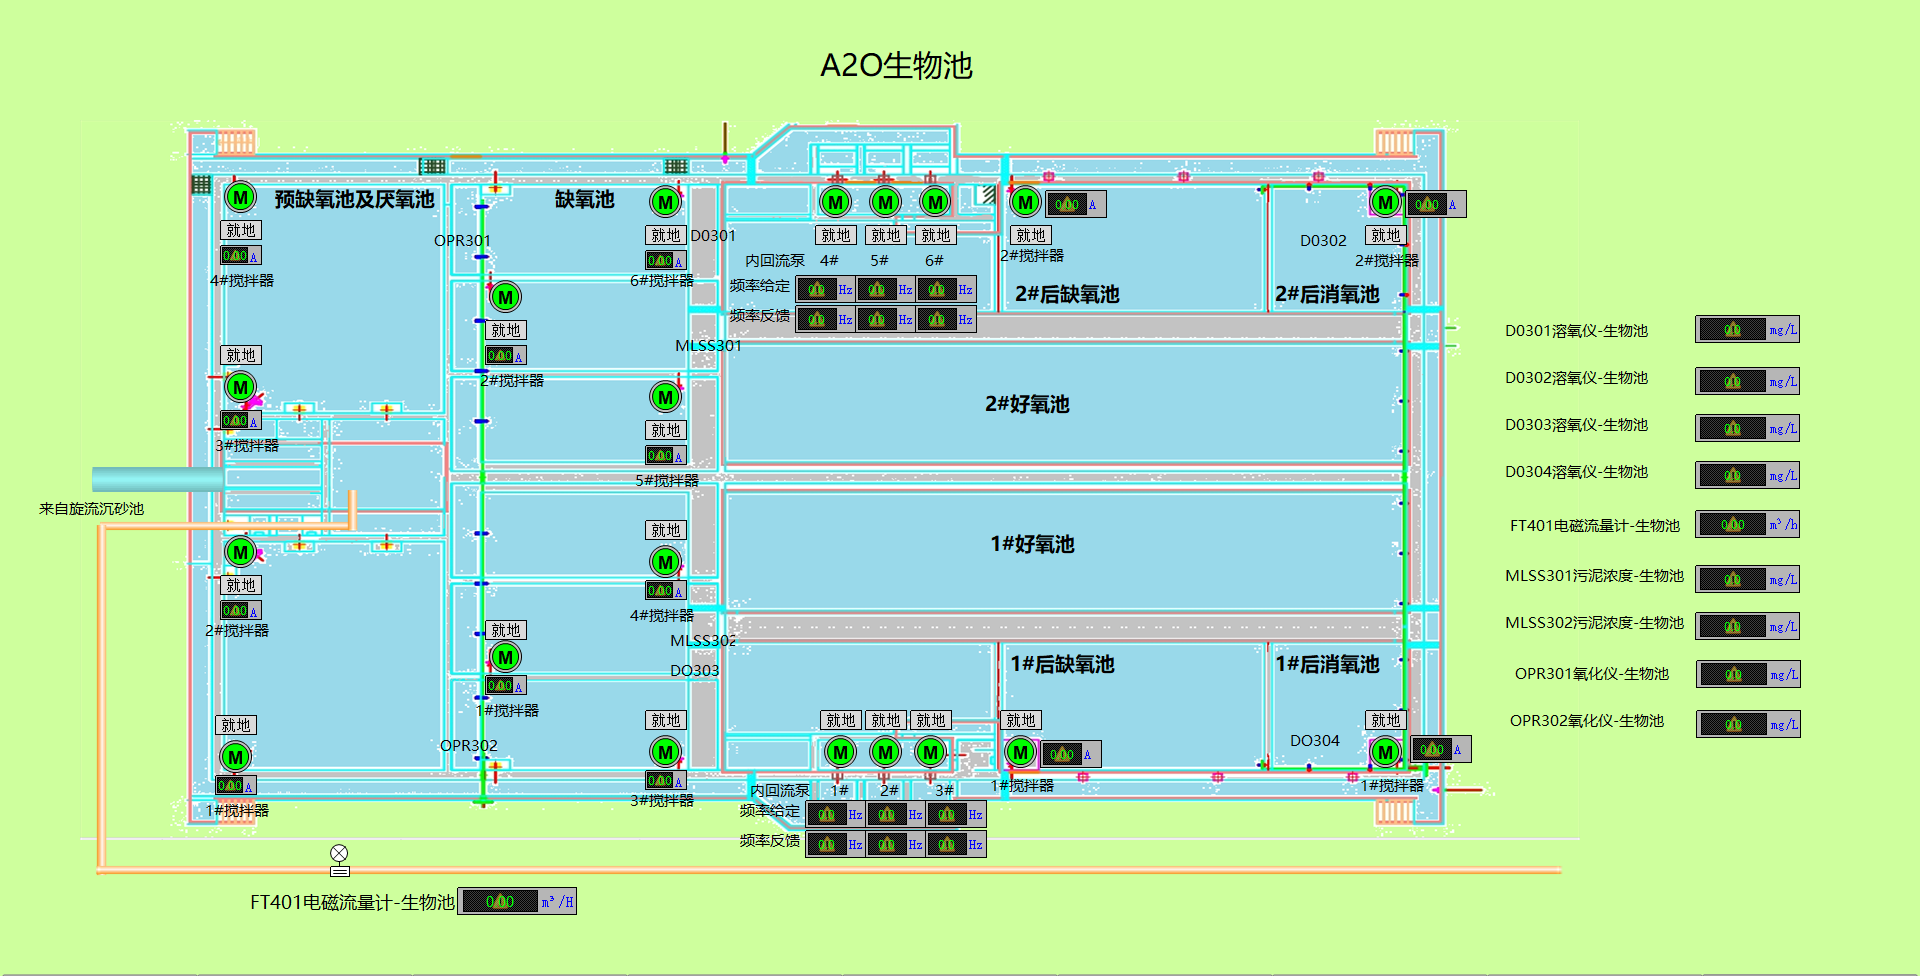Click the 频率反馈 value for pump 5#
This screenshot has width=1920, height=976.
pos(884,320)
